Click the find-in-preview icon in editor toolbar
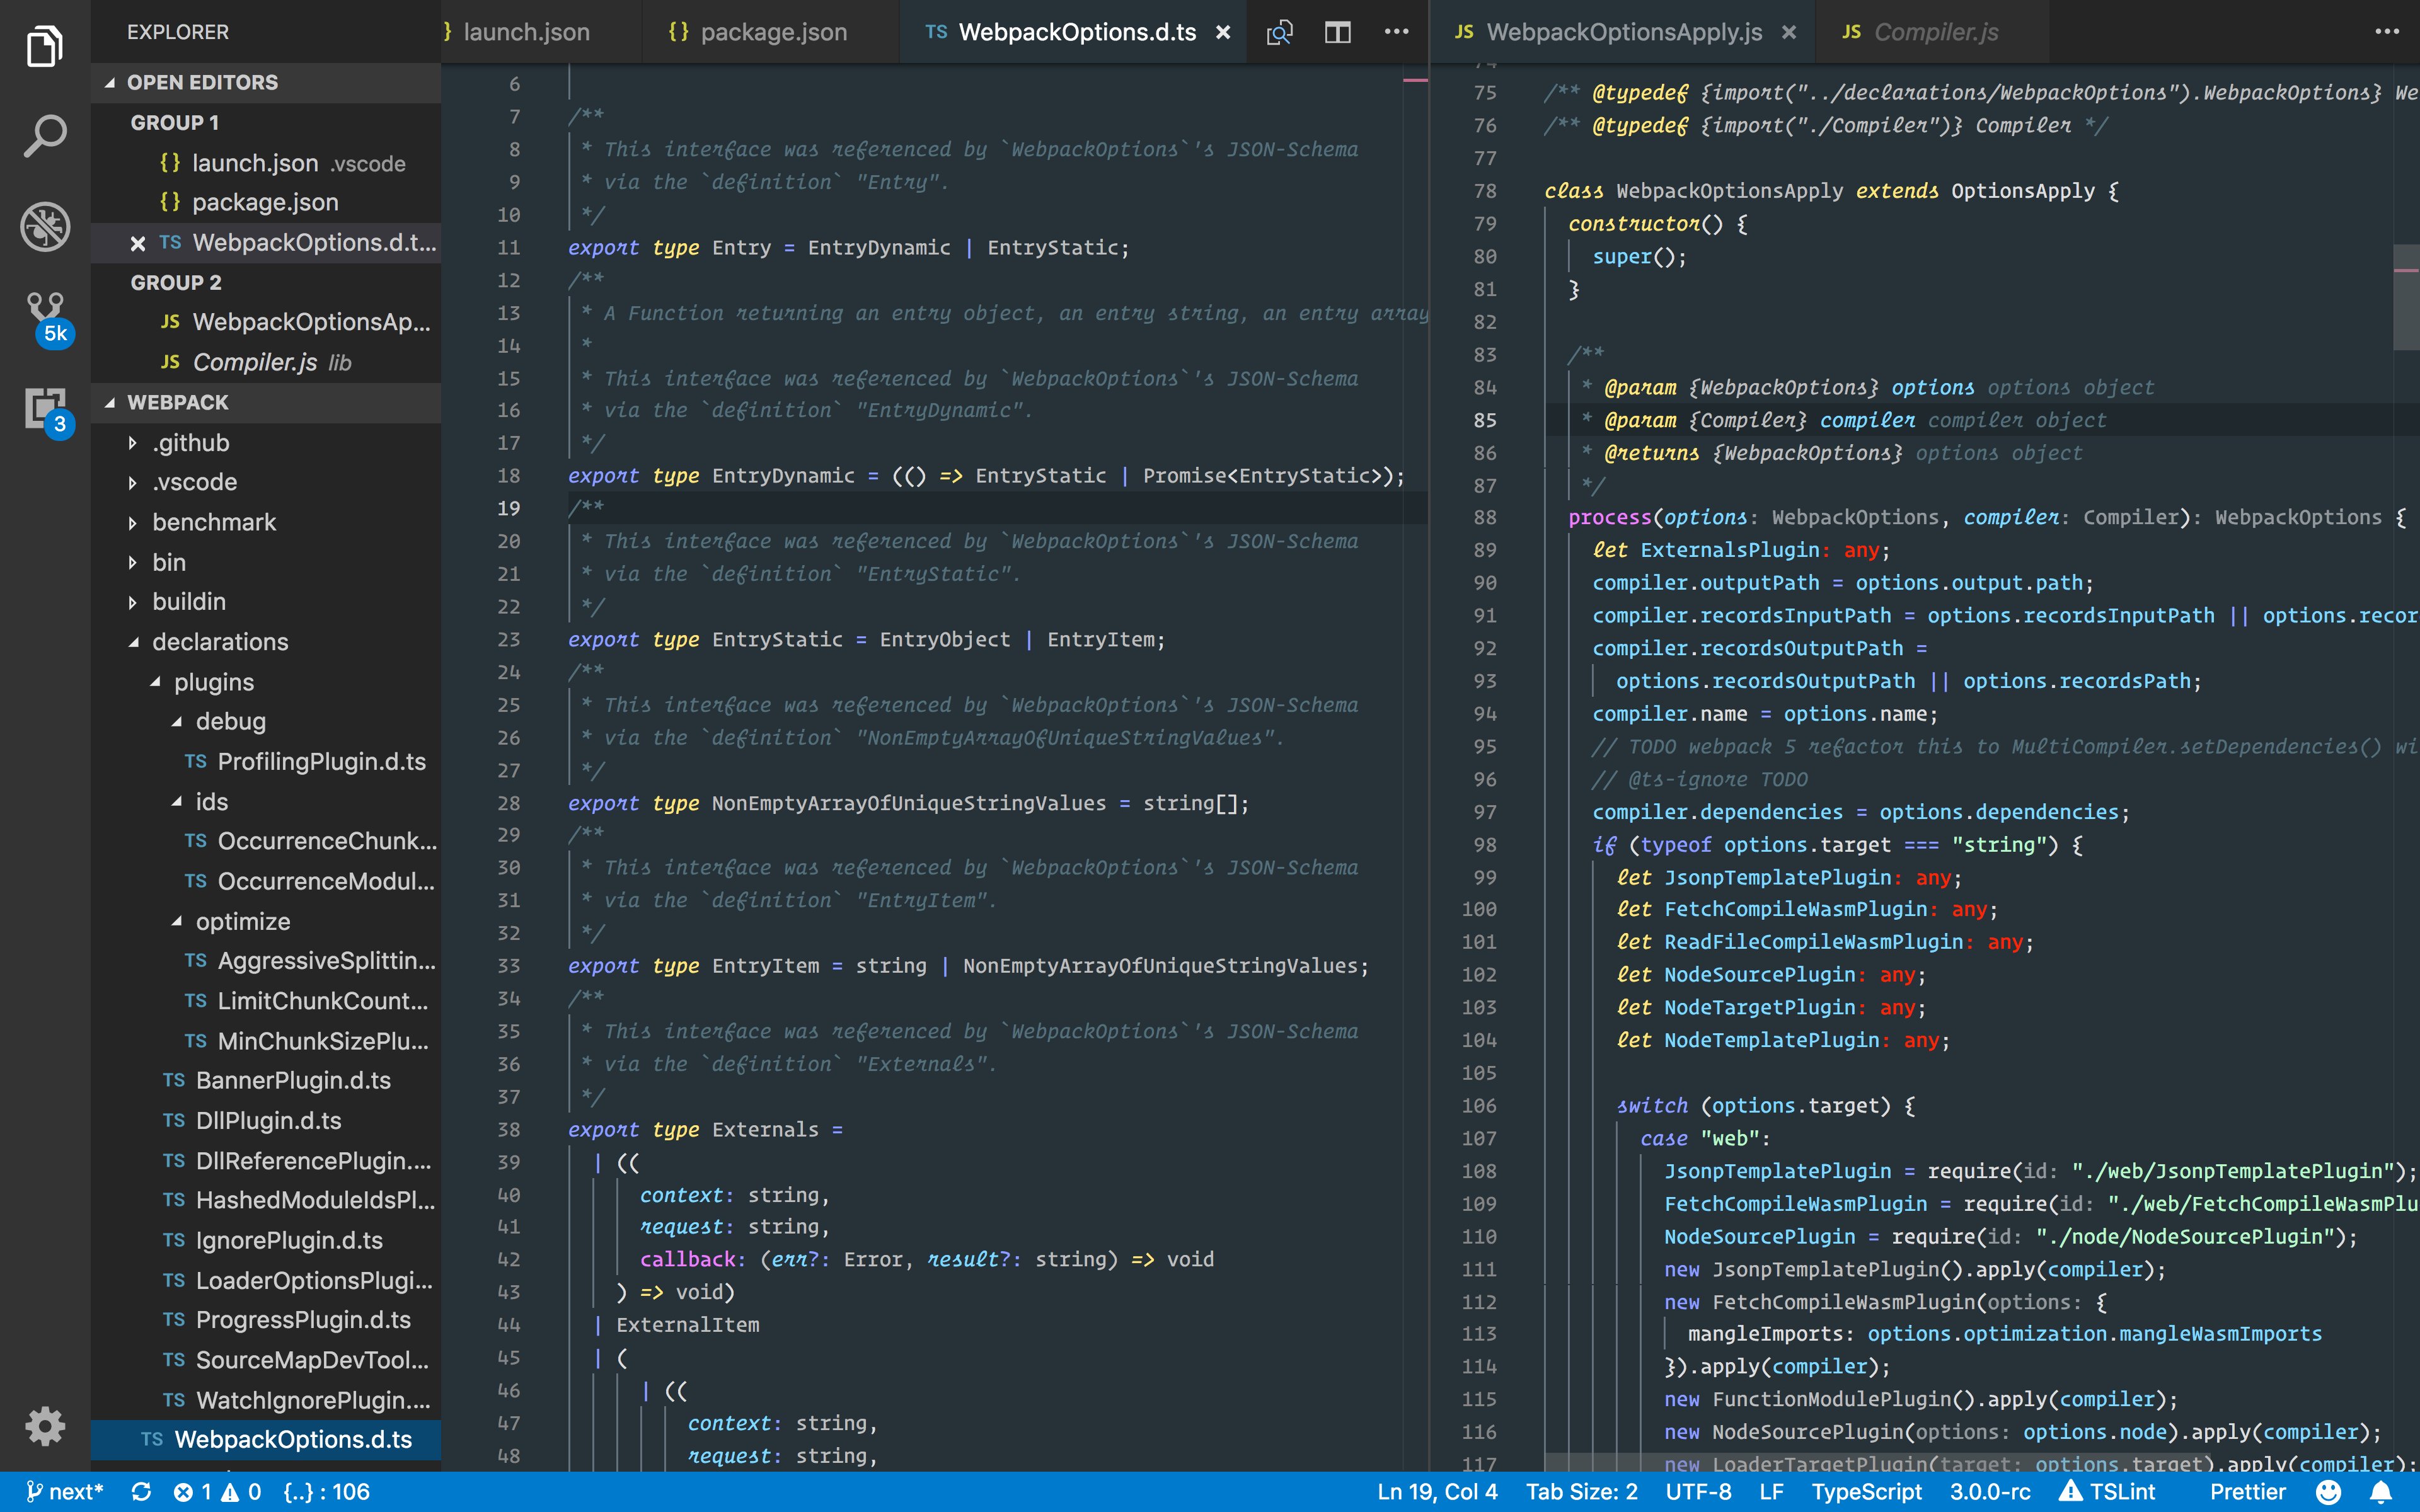This screenshot has width=2420, height=1512. tap(1280, 31)
